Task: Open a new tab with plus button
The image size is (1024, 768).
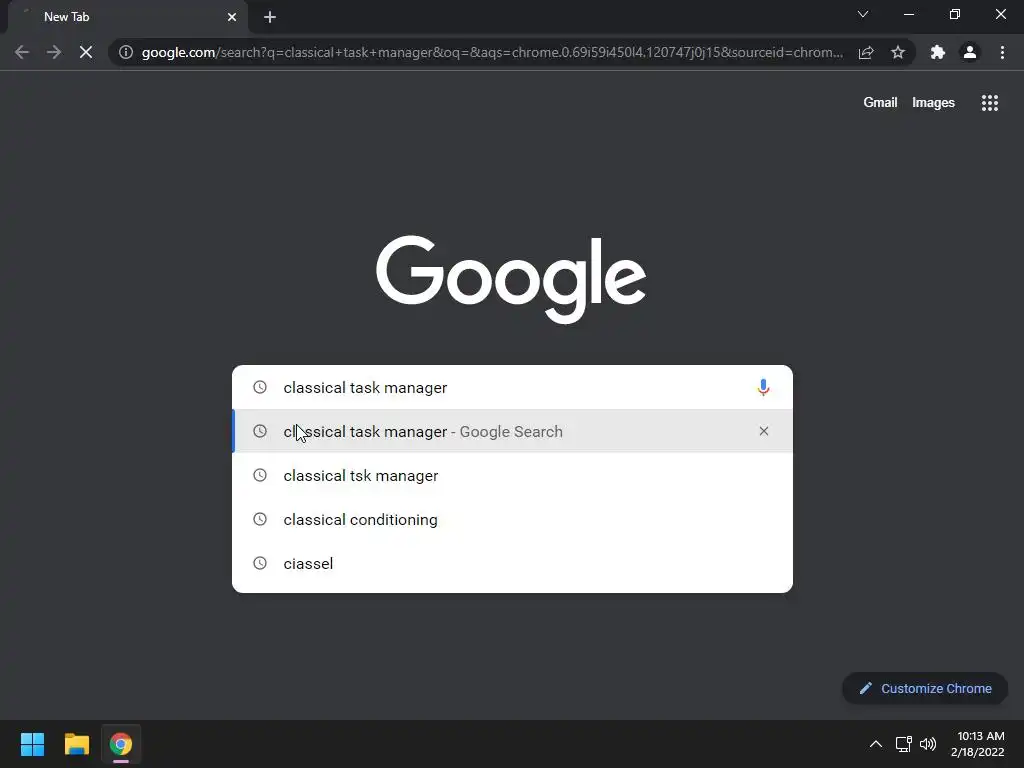Action: tap(270, 17)
